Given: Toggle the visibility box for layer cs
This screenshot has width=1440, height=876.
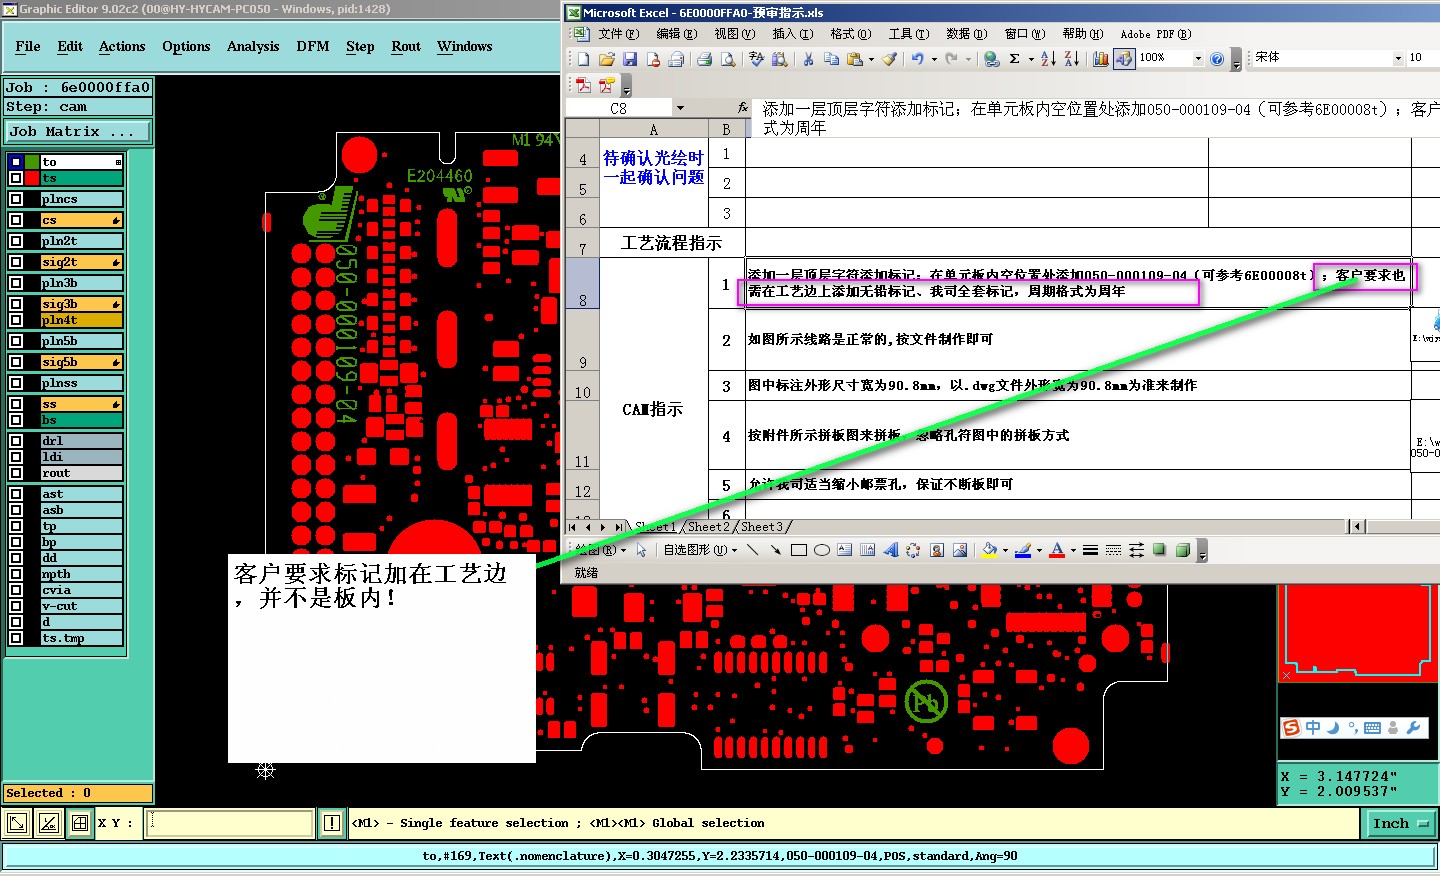Looking at the screenshot, I should (16, 220).
